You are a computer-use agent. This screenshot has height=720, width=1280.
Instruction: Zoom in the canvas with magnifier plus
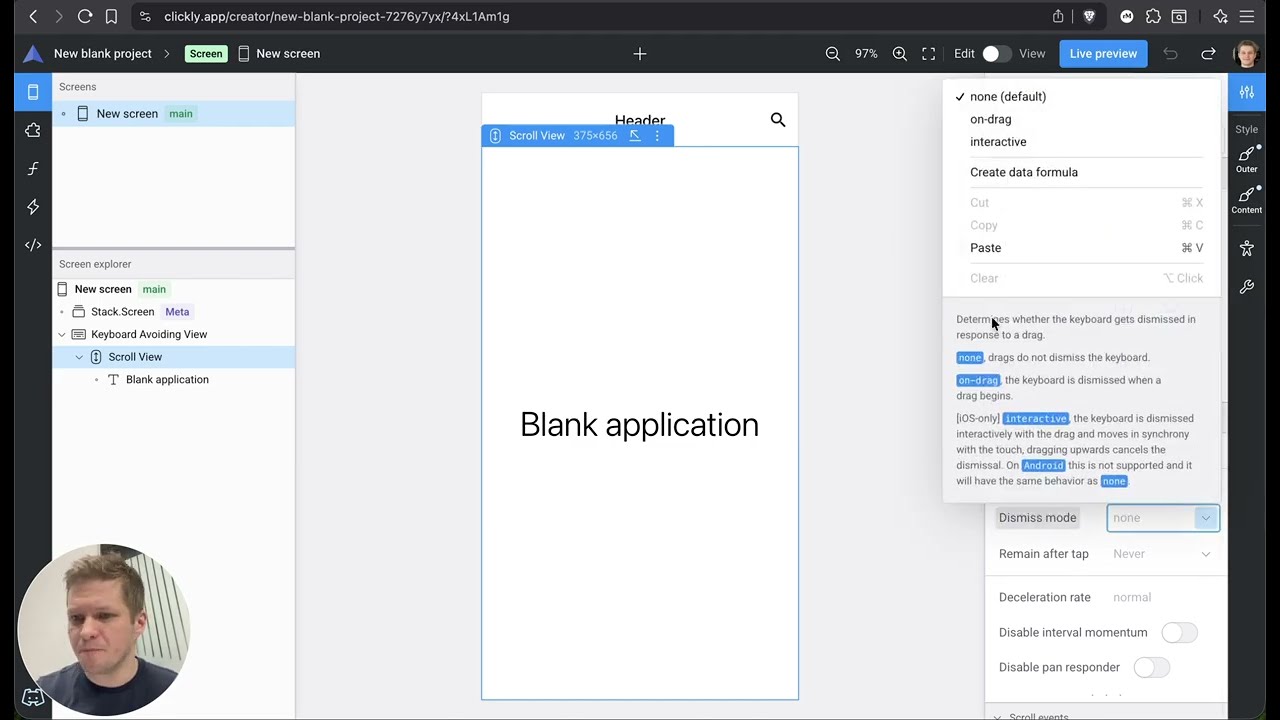(900, 54)
